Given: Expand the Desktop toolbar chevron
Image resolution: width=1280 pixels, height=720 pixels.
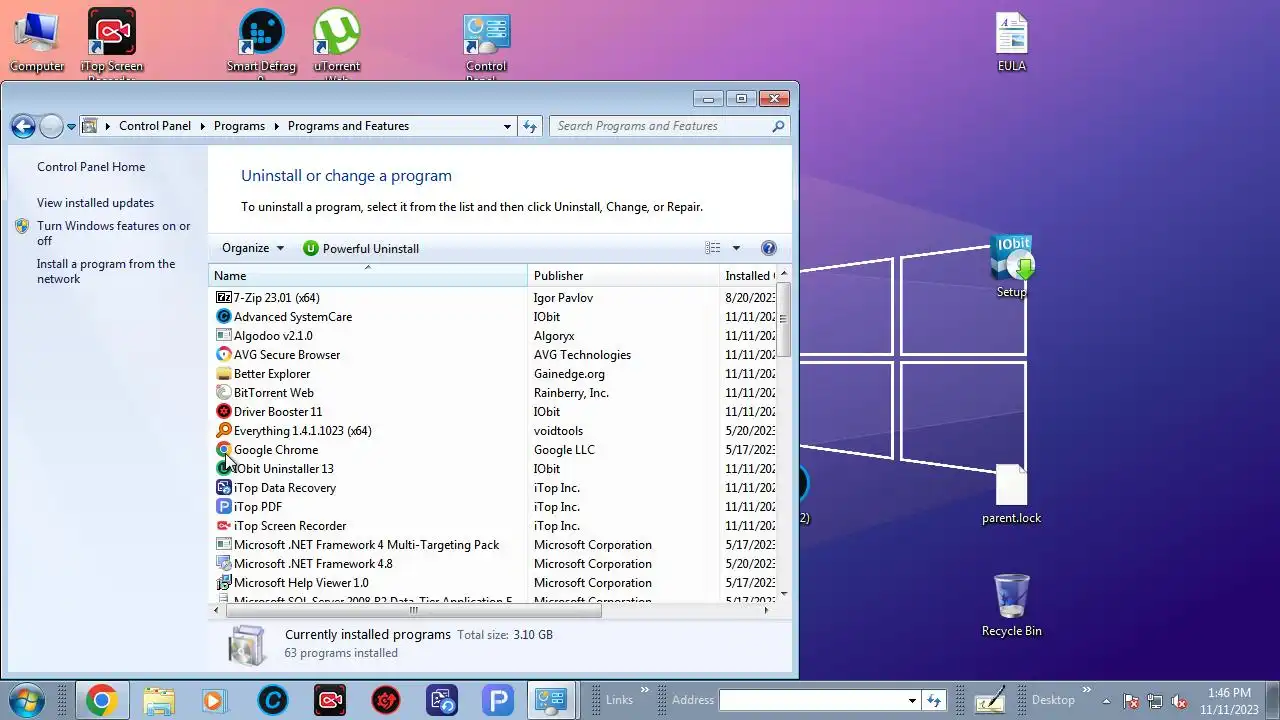Looking at the screenshot, I should (x=1086, y=690).
